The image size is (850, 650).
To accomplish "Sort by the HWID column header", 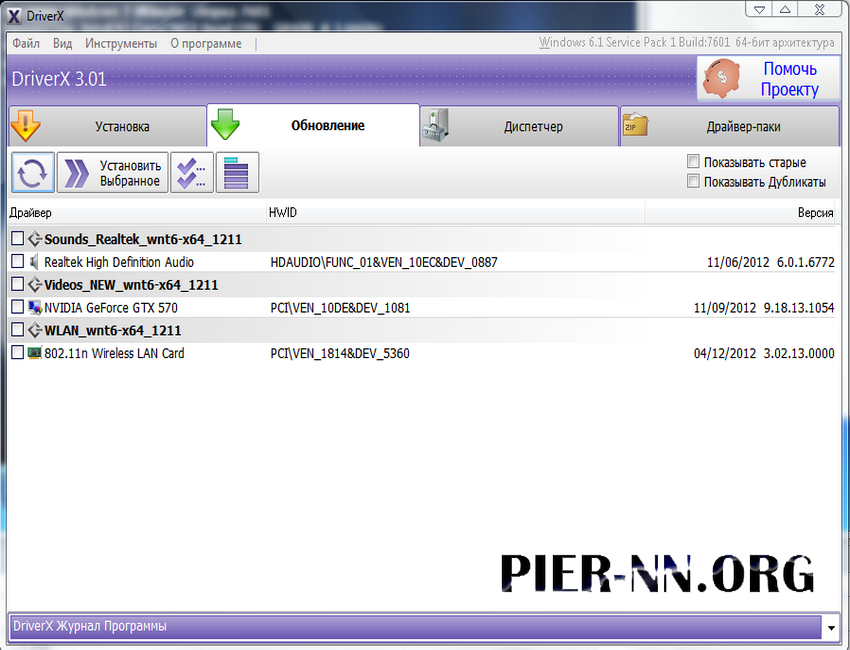I will pos(455,213).
